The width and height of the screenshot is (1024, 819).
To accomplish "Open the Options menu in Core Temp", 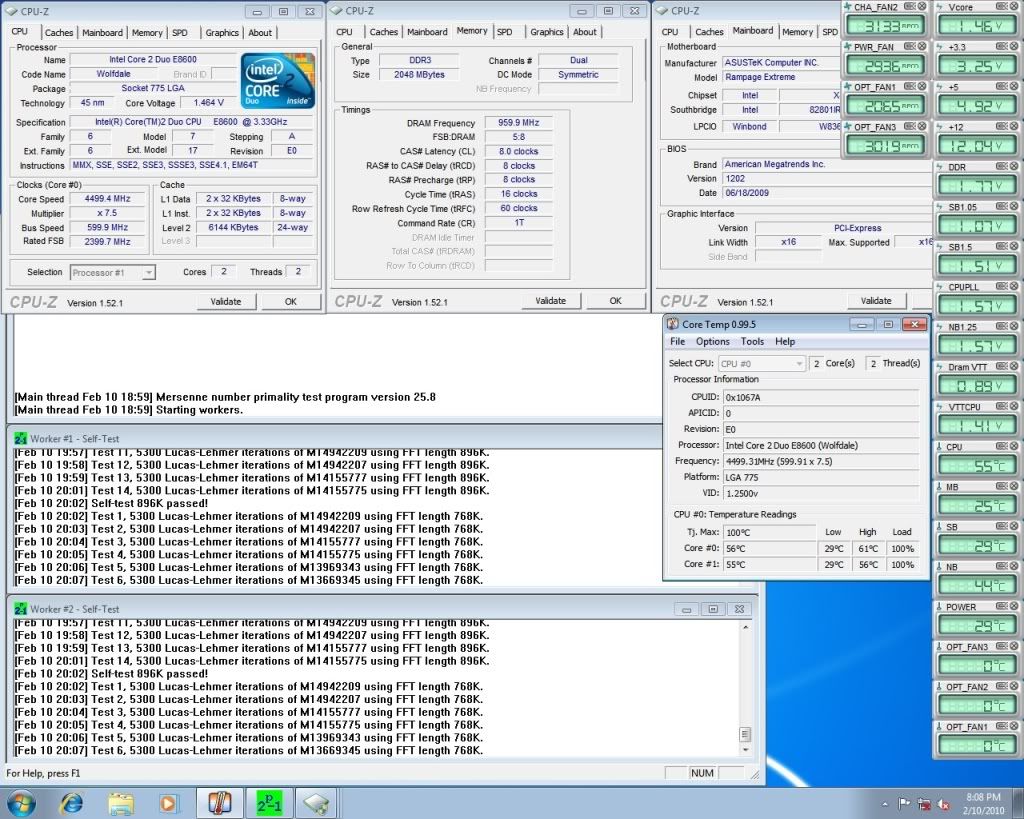I will (x=712, y=342).
